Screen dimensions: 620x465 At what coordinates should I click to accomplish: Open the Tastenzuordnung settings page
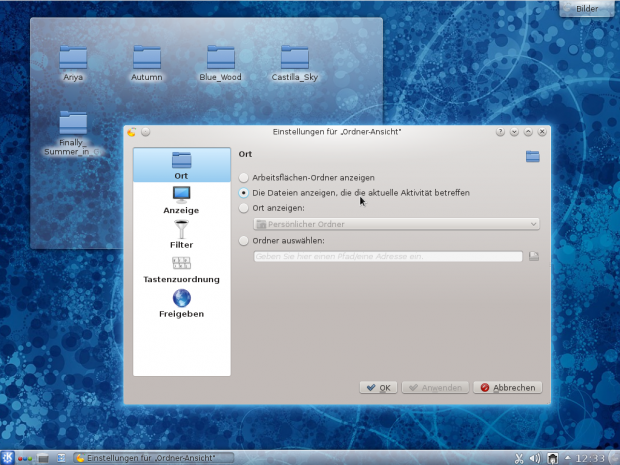click(x=181, y=269)
